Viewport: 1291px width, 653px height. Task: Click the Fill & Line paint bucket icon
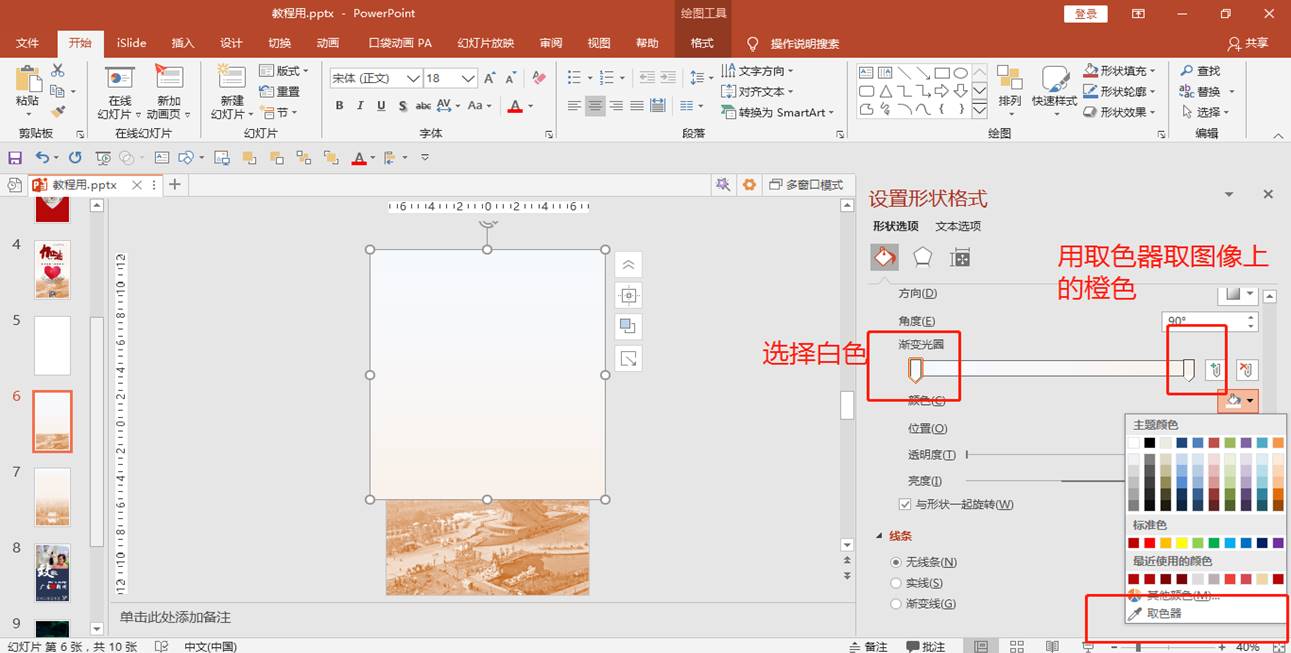884,257
